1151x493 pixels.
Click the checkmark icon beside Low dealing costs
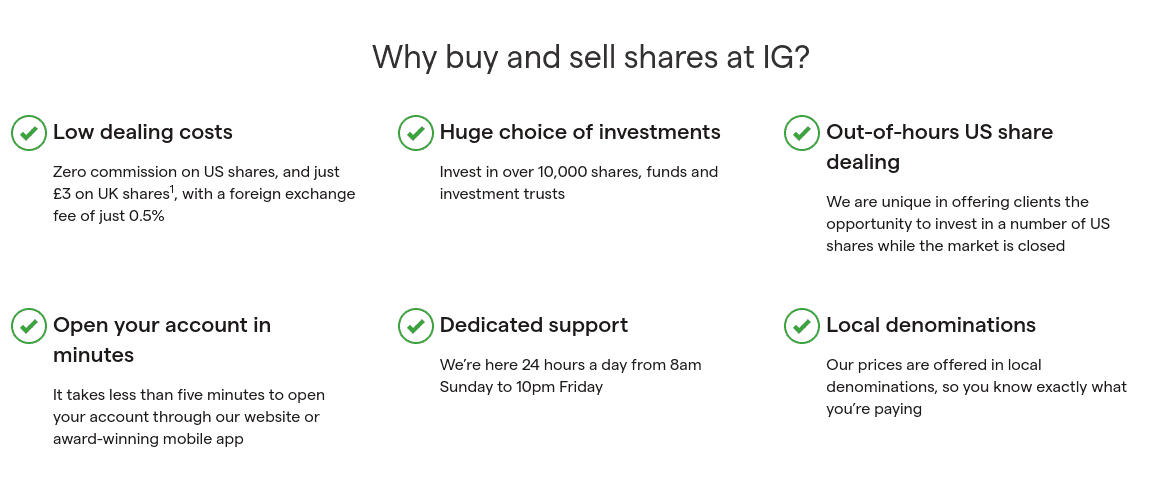(29, 133)
